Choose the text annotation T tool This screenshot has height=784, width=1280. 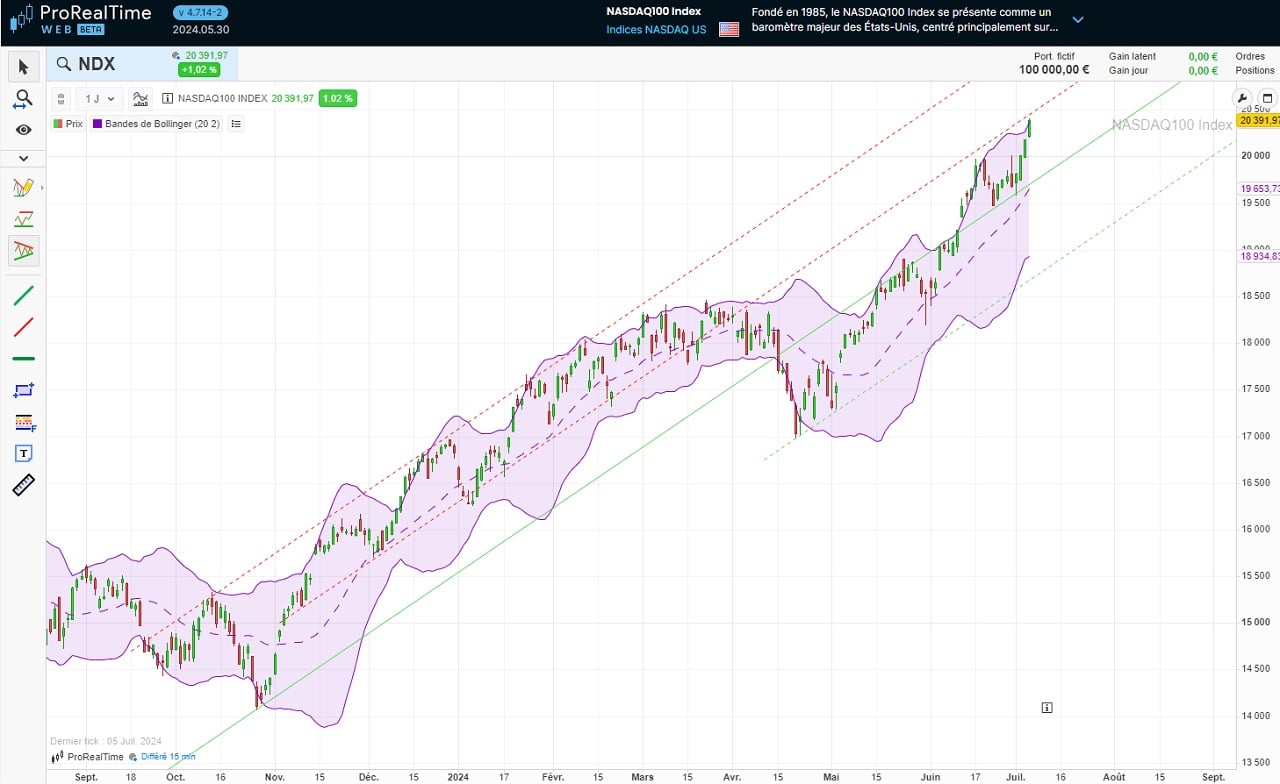(24, 454)
